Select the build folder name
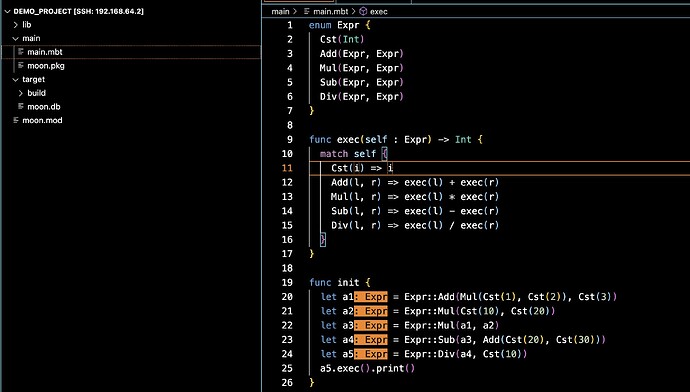 click(37, 93)
